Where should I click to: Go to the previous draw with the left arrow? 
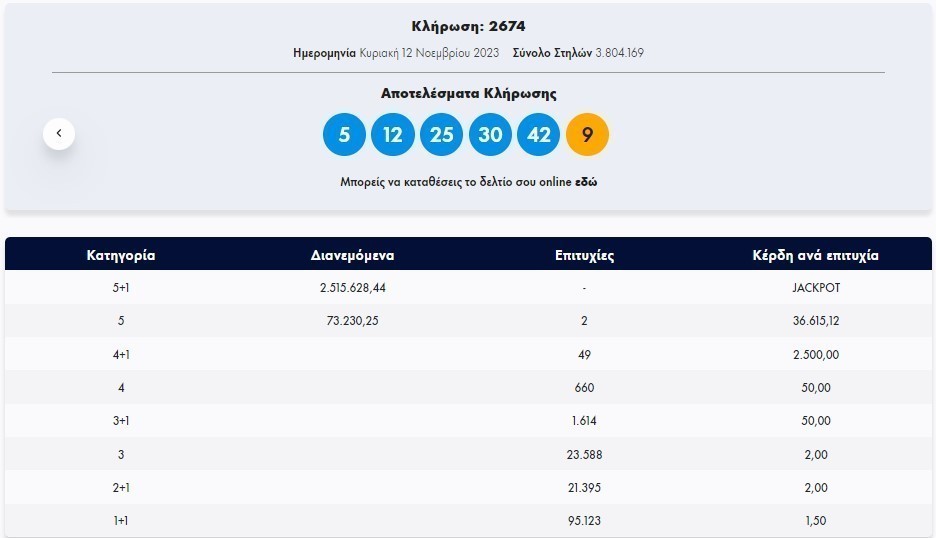(59, 133)
